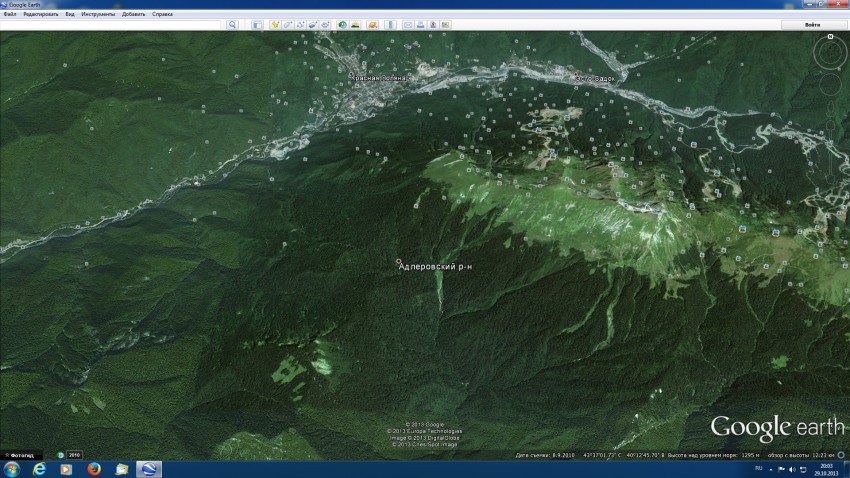Click the search magnifier button
This screenshot has width=850, height=478.
coord(232,24)
